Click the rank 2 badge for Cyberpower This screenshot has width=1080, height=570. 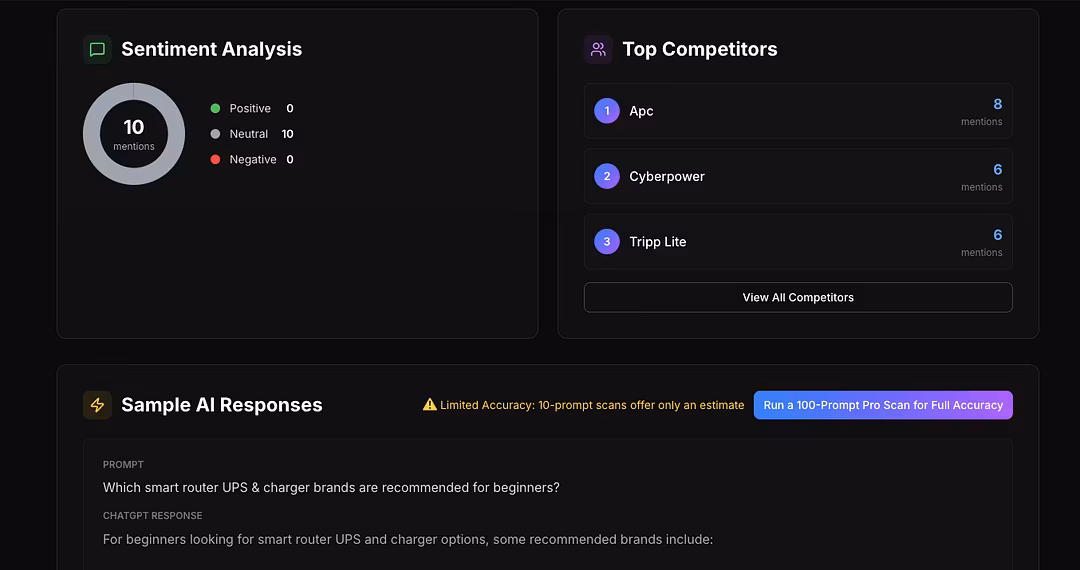[x=607, y=176]
